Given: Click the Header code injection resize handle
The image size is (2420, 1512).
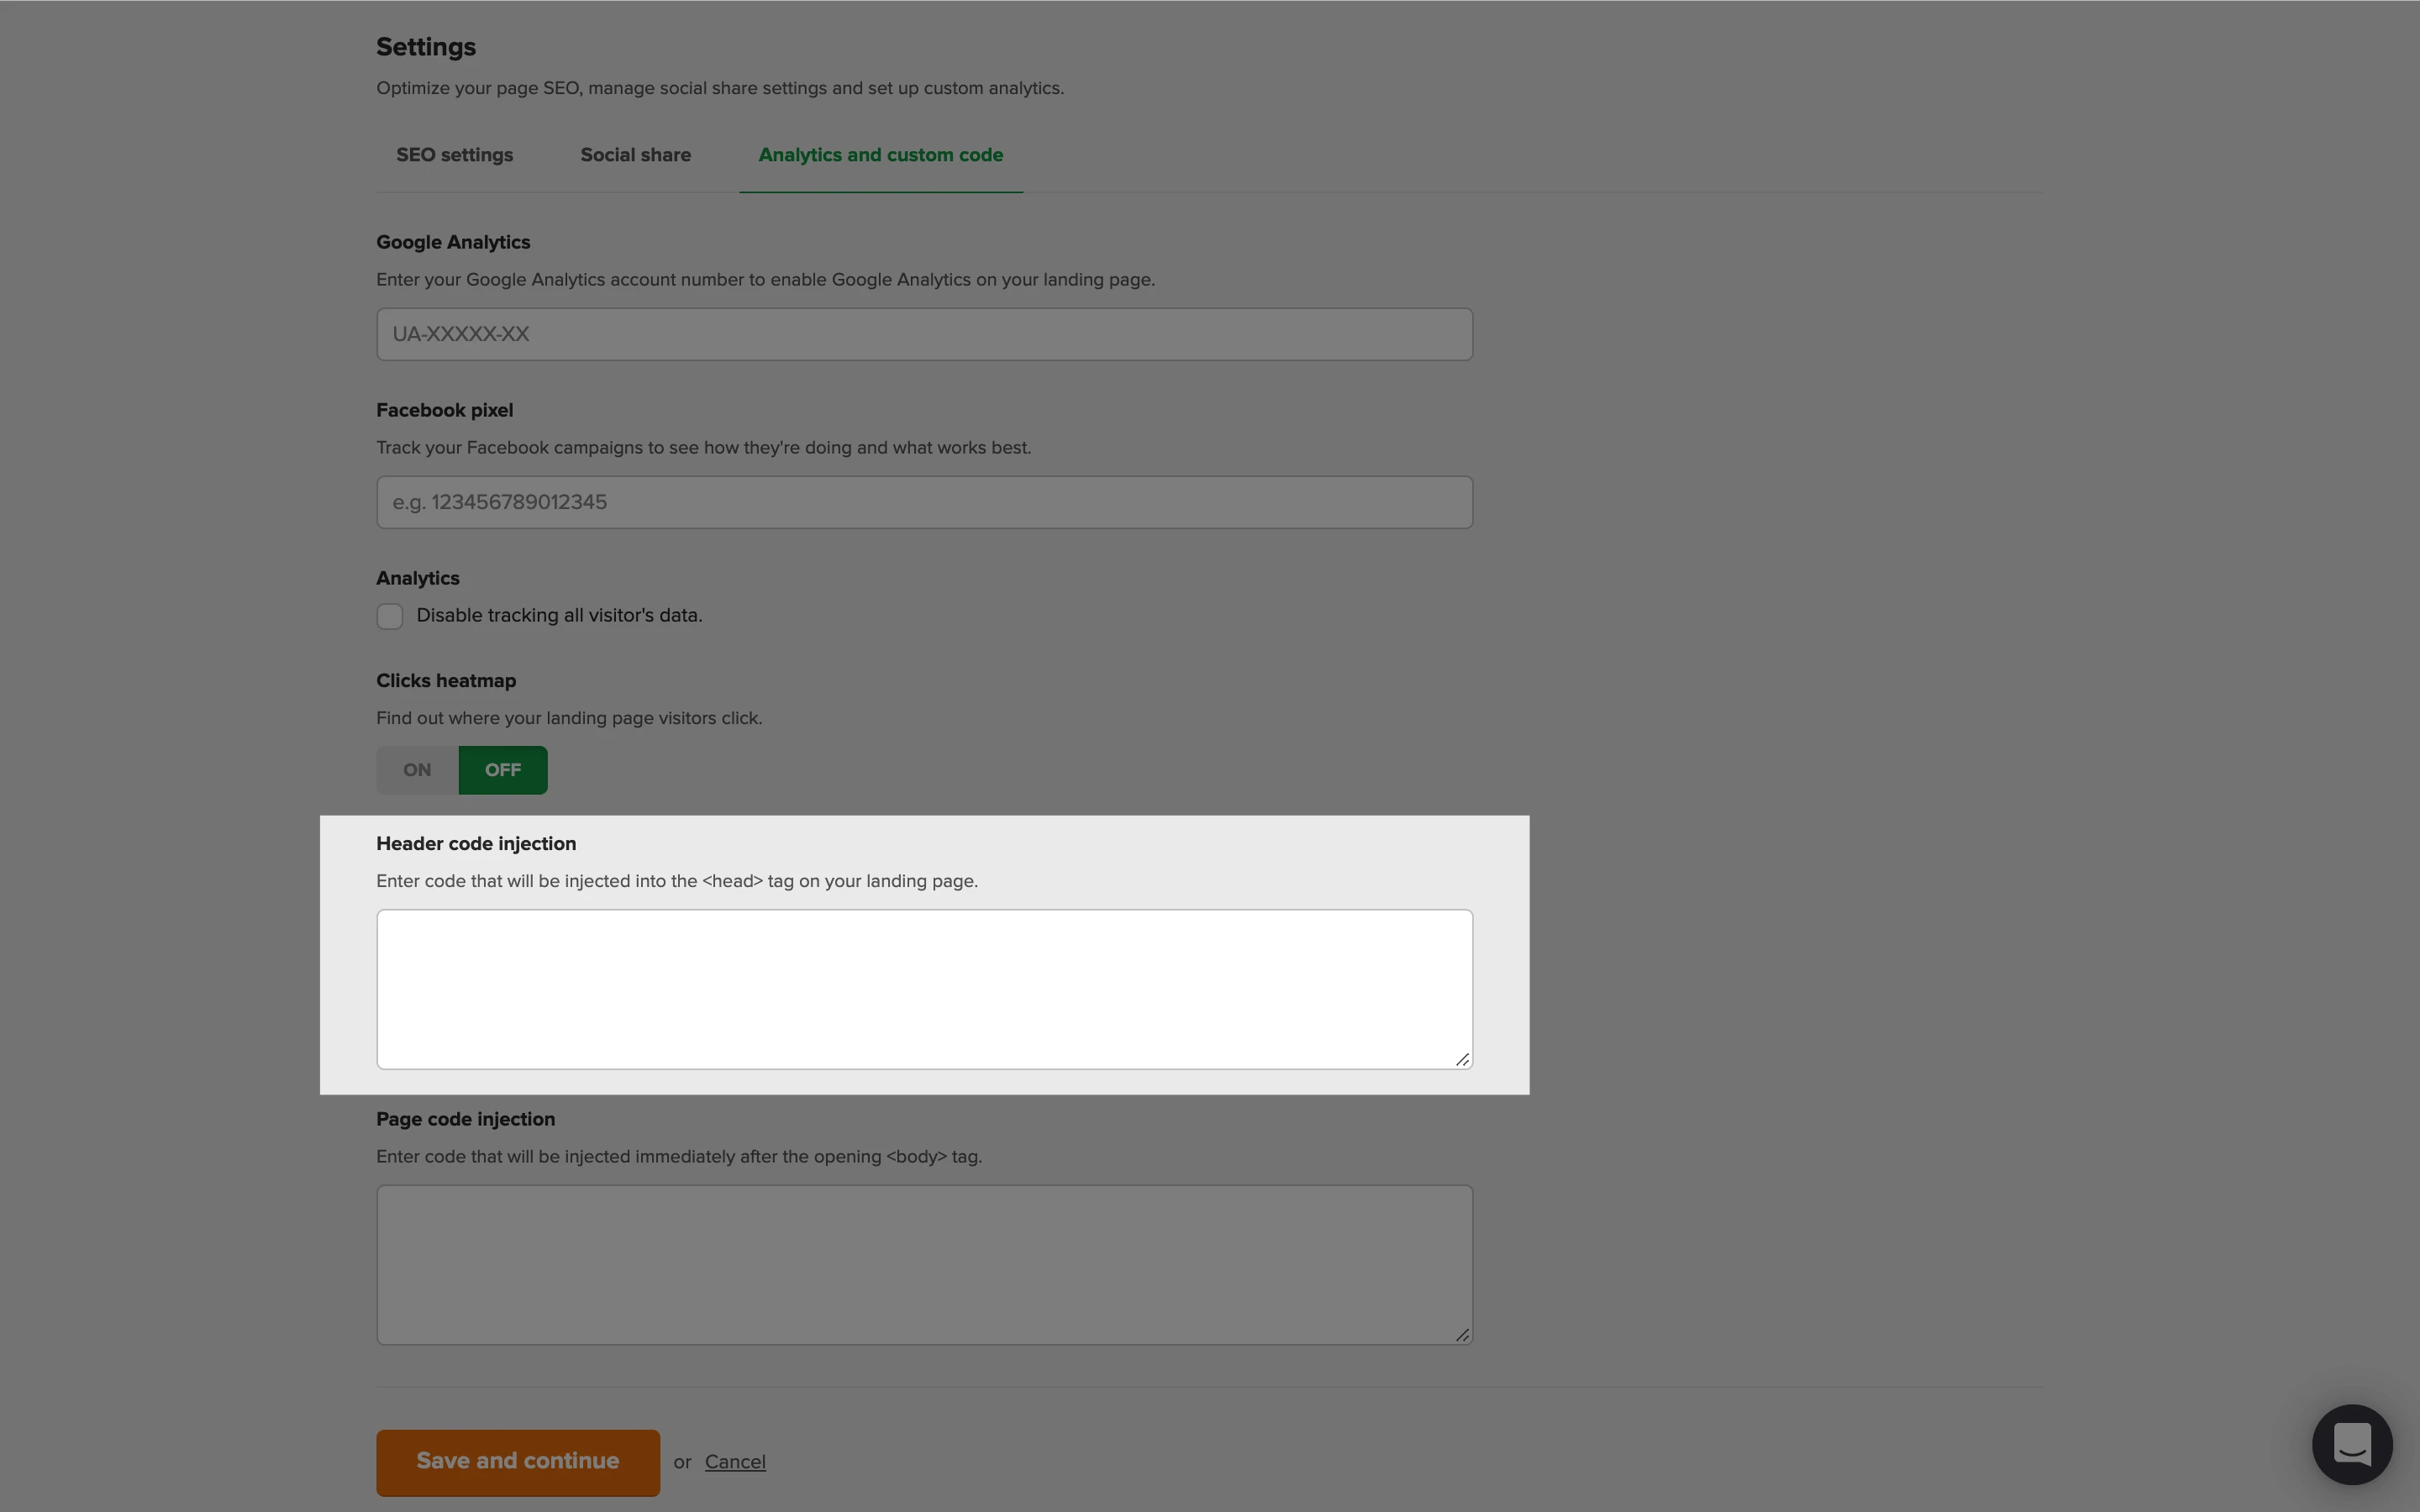Looking at the screenshot, I should (1462, 1059).
